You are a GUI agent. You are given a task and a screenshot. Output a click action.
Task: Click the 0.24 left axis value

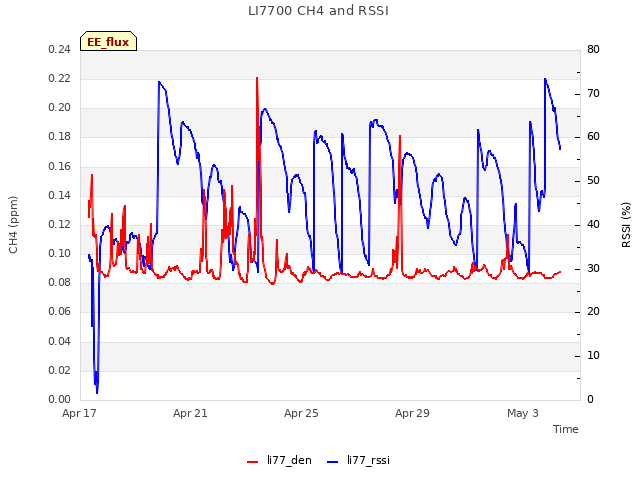point(60,50)
